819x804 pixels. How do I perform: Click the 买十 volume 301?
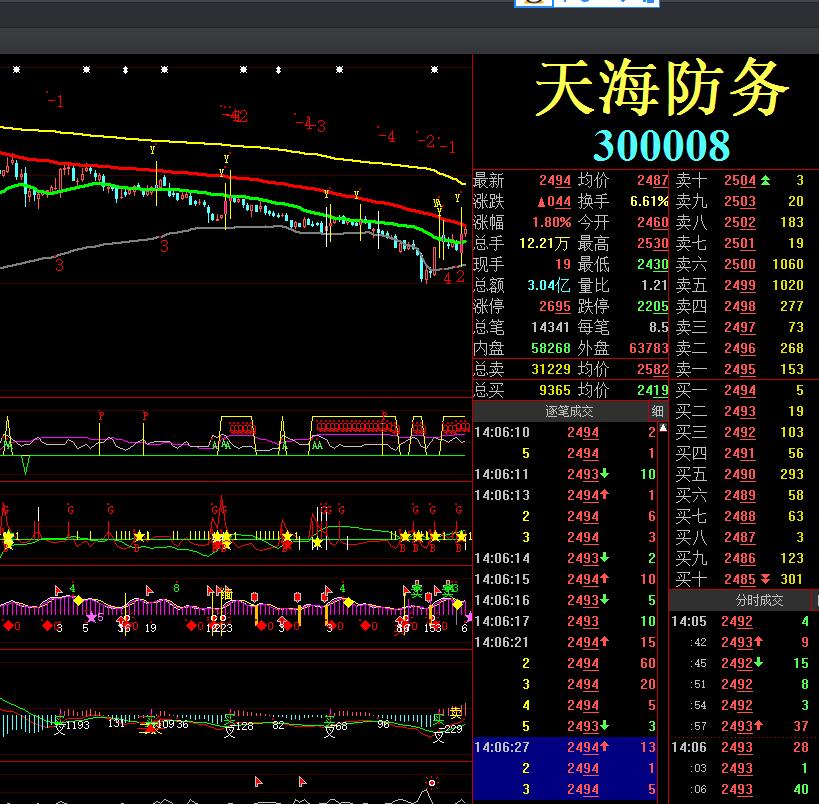[791, 579]
